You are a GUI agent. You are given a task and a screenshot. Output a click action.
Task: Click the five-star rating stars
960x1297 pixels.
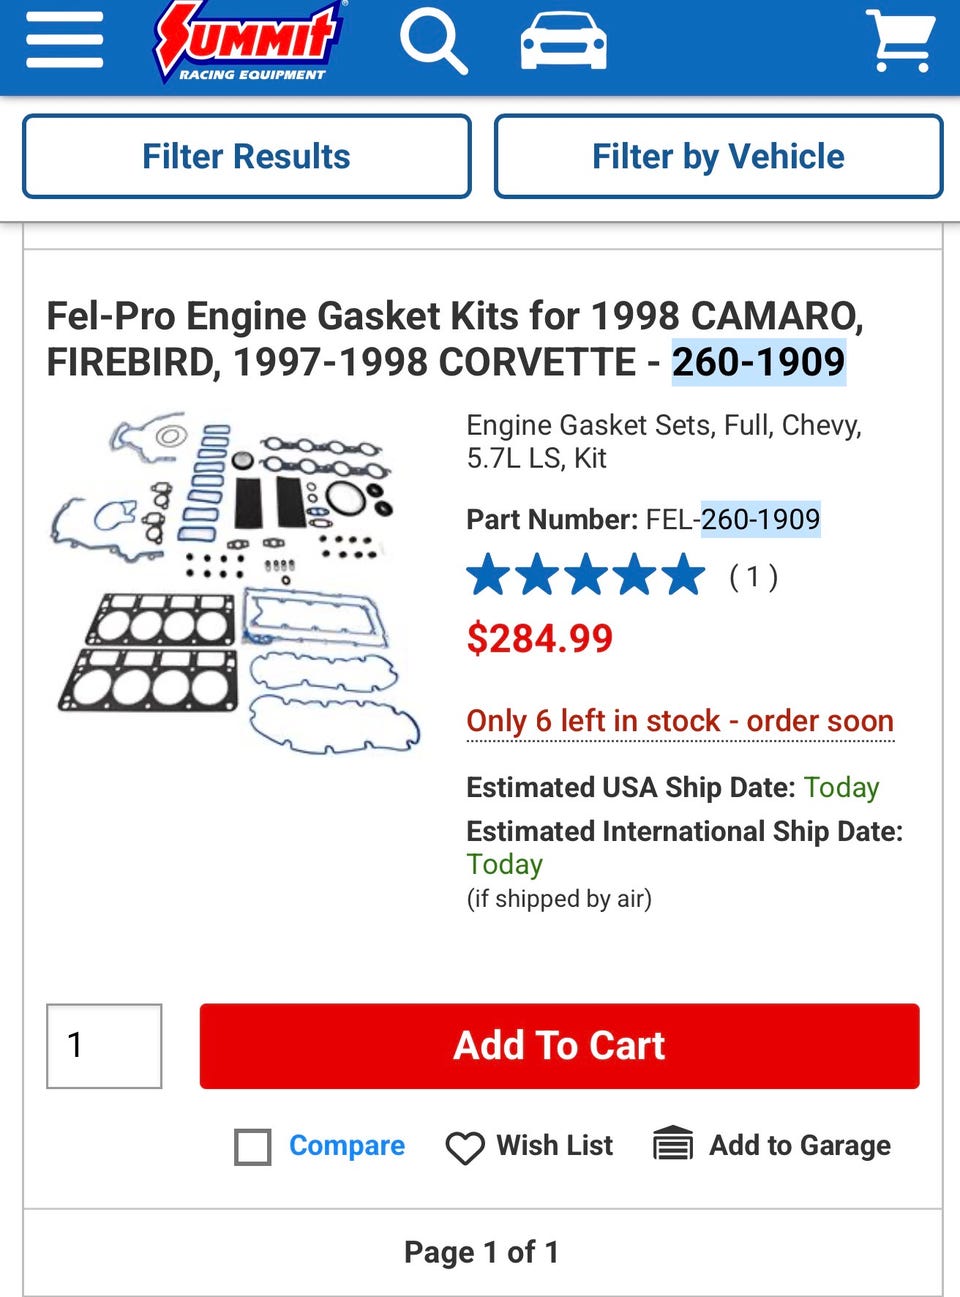pos(586,576)
